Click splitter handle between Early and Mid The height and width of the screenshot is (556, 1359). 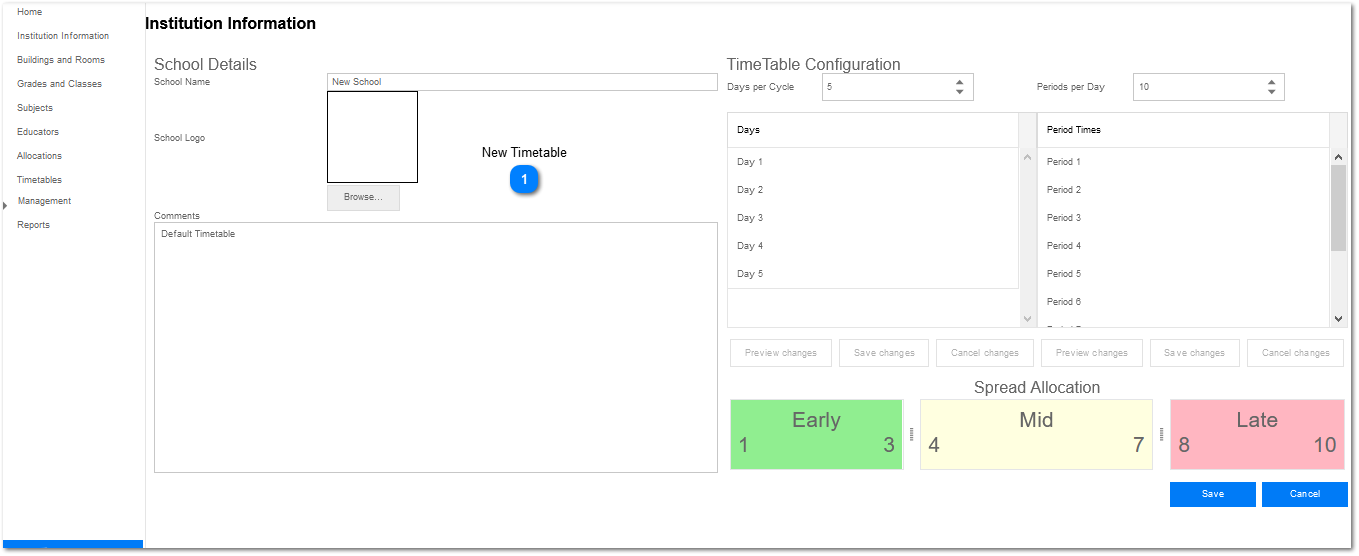pos(911,434)
